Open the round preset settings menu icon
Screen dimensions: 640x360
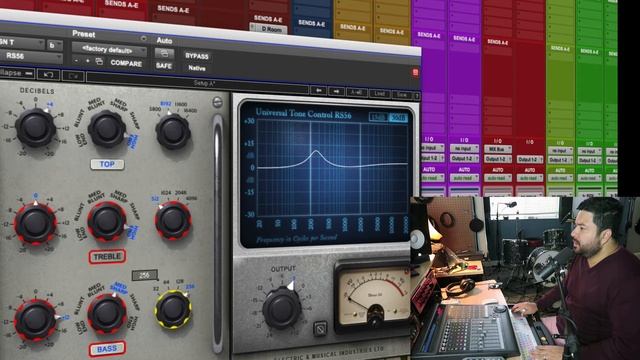coord(143,38)
